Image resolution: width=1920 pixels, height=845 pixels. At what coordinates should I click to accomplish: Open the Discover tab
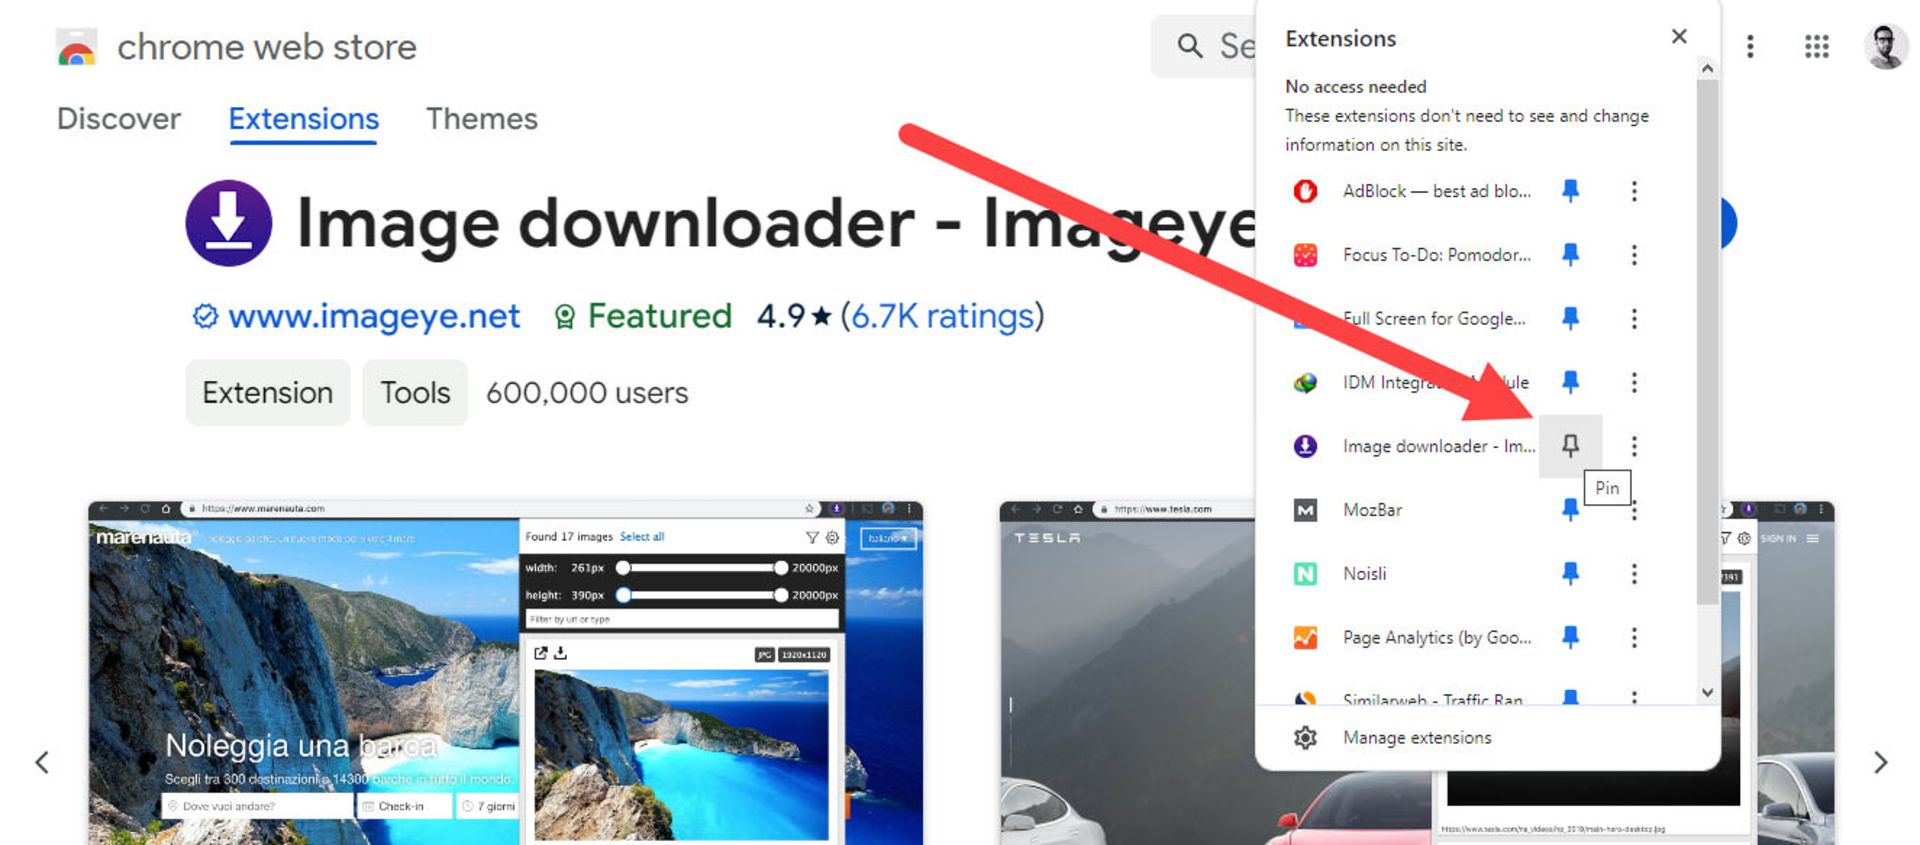pyautogui.click(x=119, y=119)
